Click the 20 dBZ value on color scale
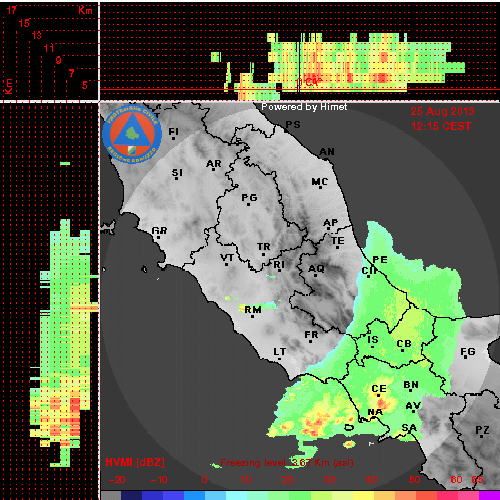The height and width of the screenshot is (500, 500). [x=287, y=480]
